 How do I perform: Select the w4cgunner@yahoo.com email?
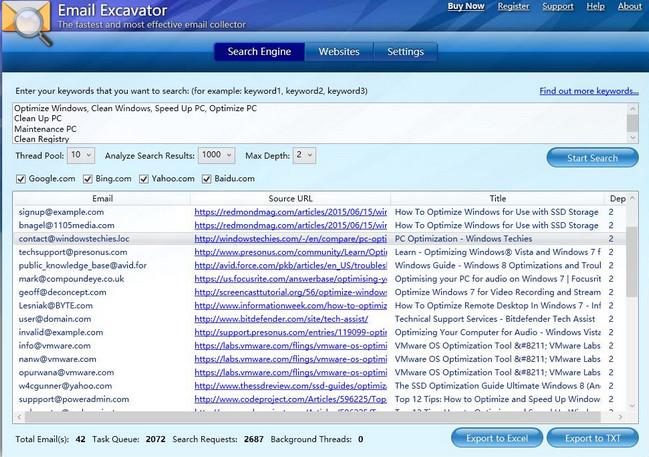point(65,386)
